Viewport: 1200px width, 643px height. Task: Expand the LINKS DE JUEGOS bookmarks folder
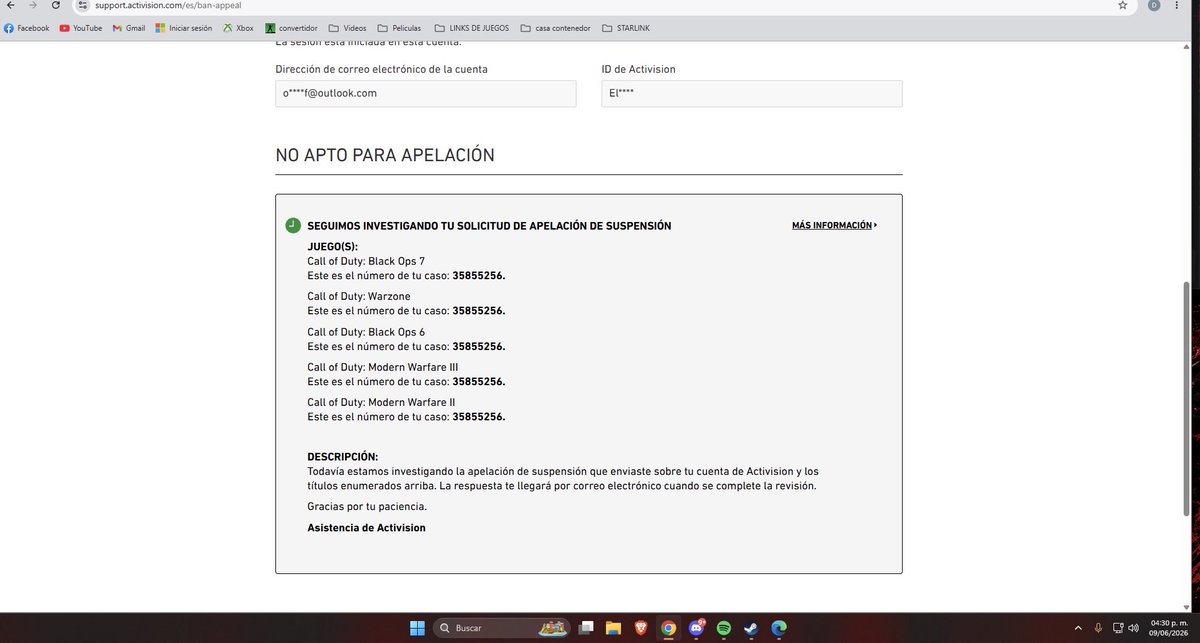pyautogui.click(x=471, y=28)
